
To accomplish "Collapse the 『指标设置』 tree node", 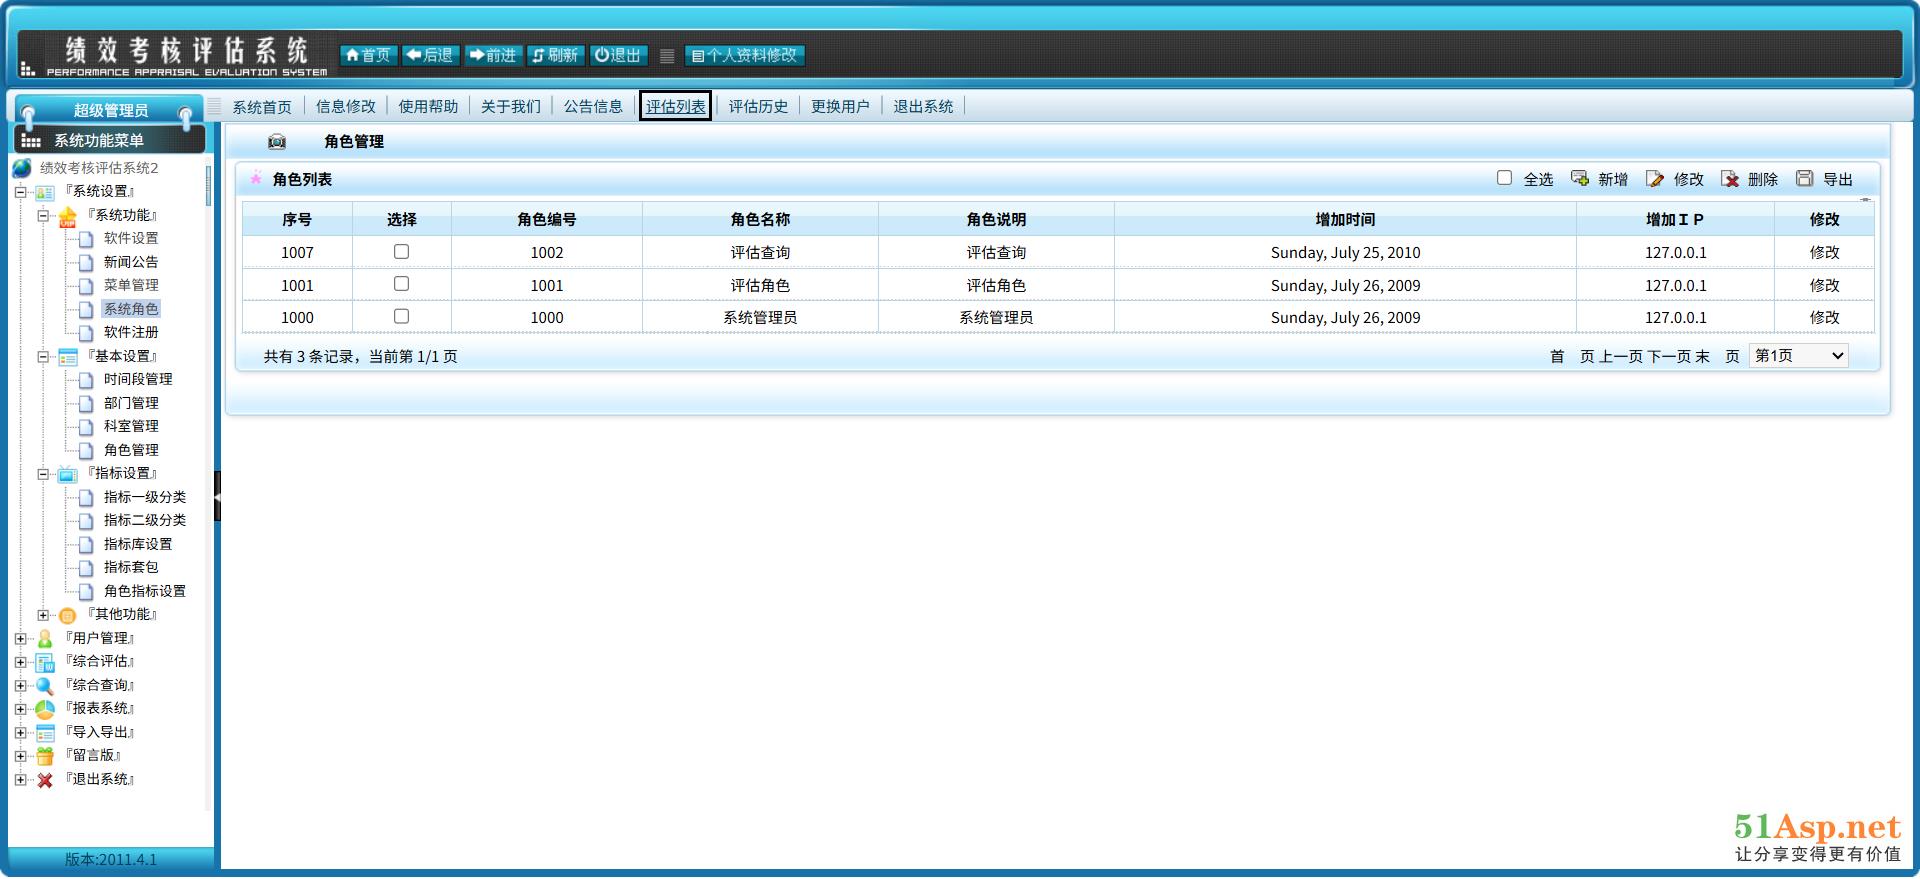I will (43, 474).
